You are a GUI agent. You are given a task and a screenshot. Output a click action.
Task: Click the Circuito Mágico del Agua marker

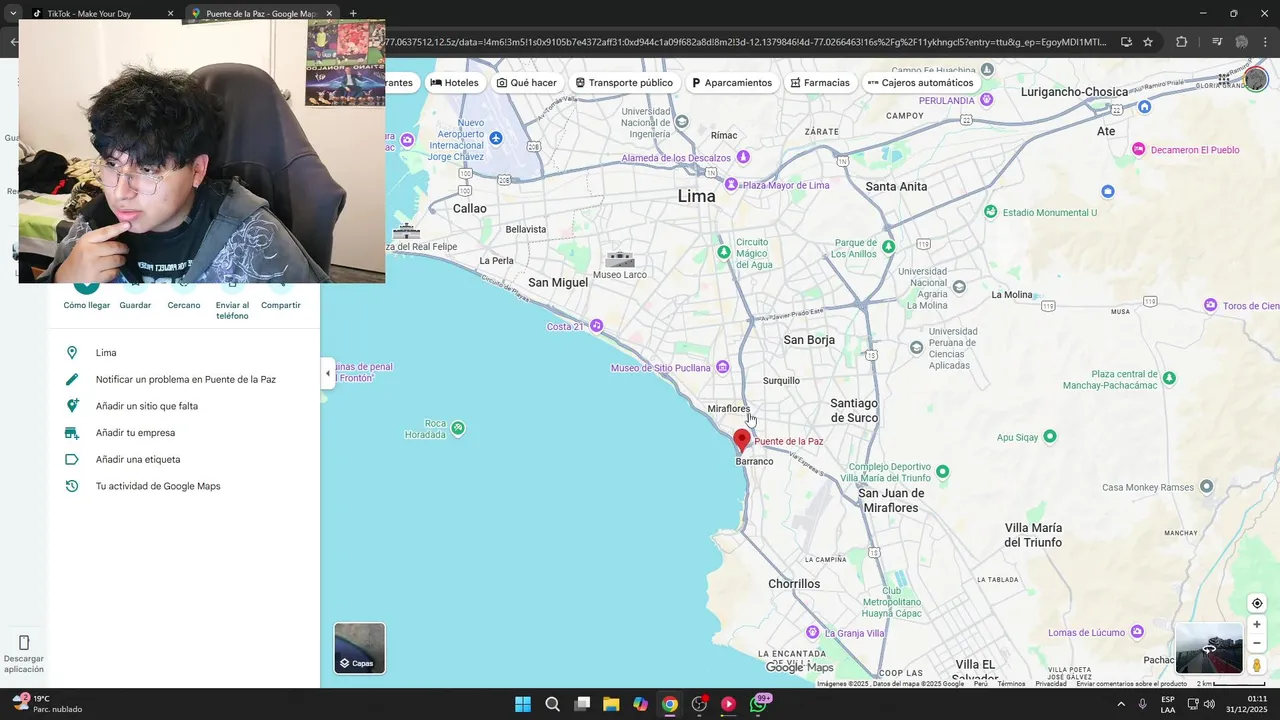[x=724, y=252]
